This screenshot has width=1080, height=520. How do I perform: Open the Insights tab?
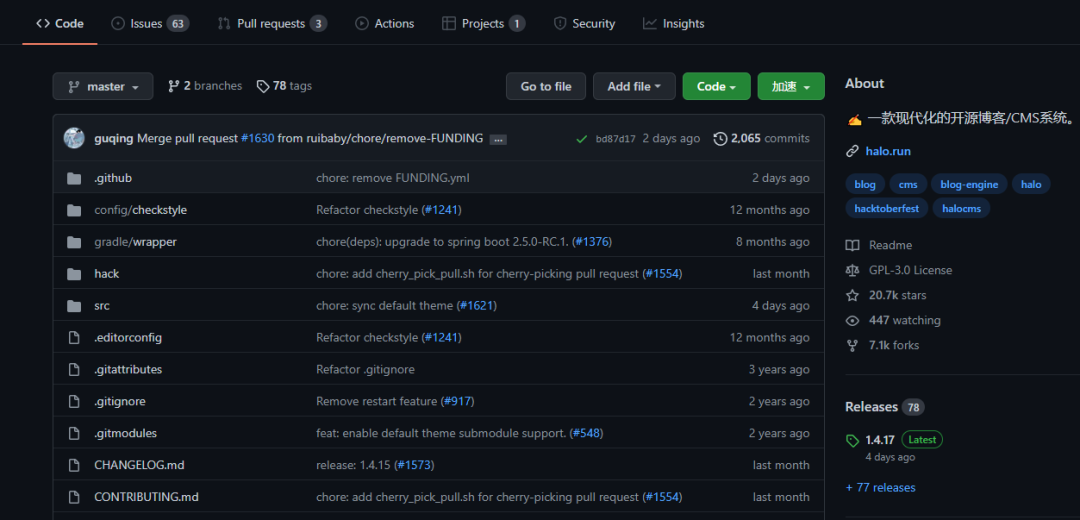674,23
